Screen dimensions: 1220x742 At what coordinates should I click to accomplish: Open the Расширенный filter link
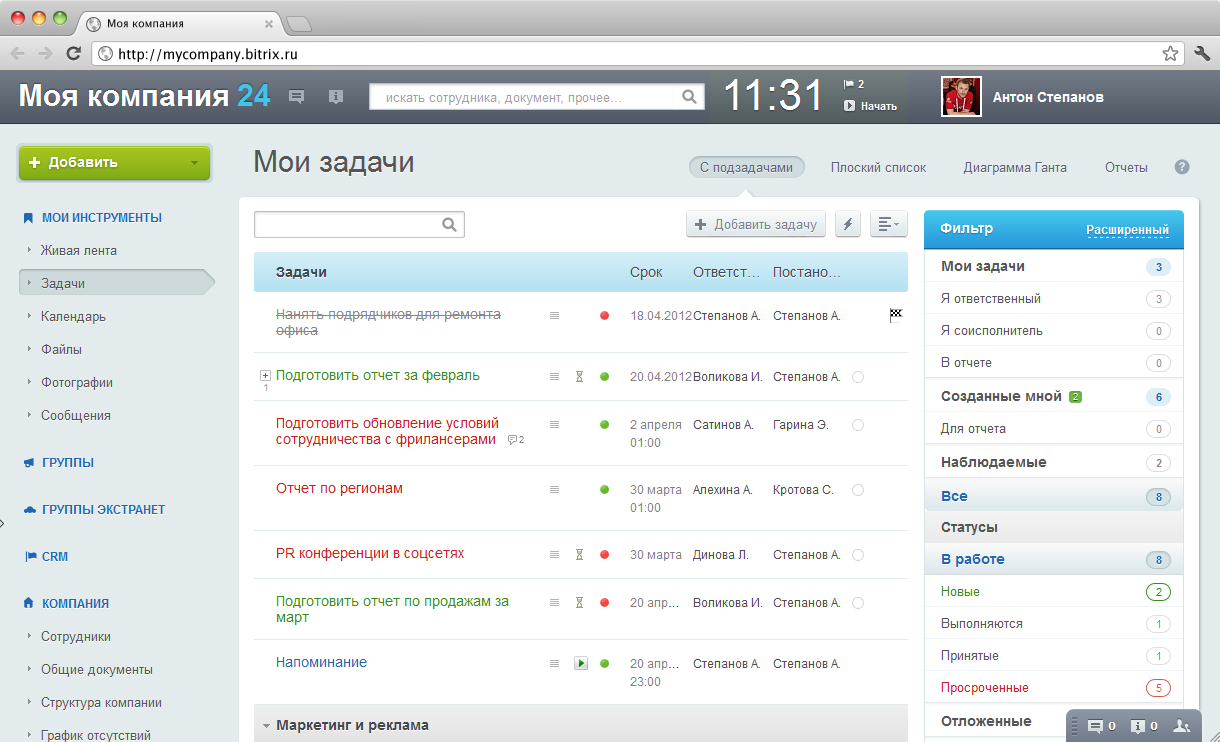click(1127, 229)
